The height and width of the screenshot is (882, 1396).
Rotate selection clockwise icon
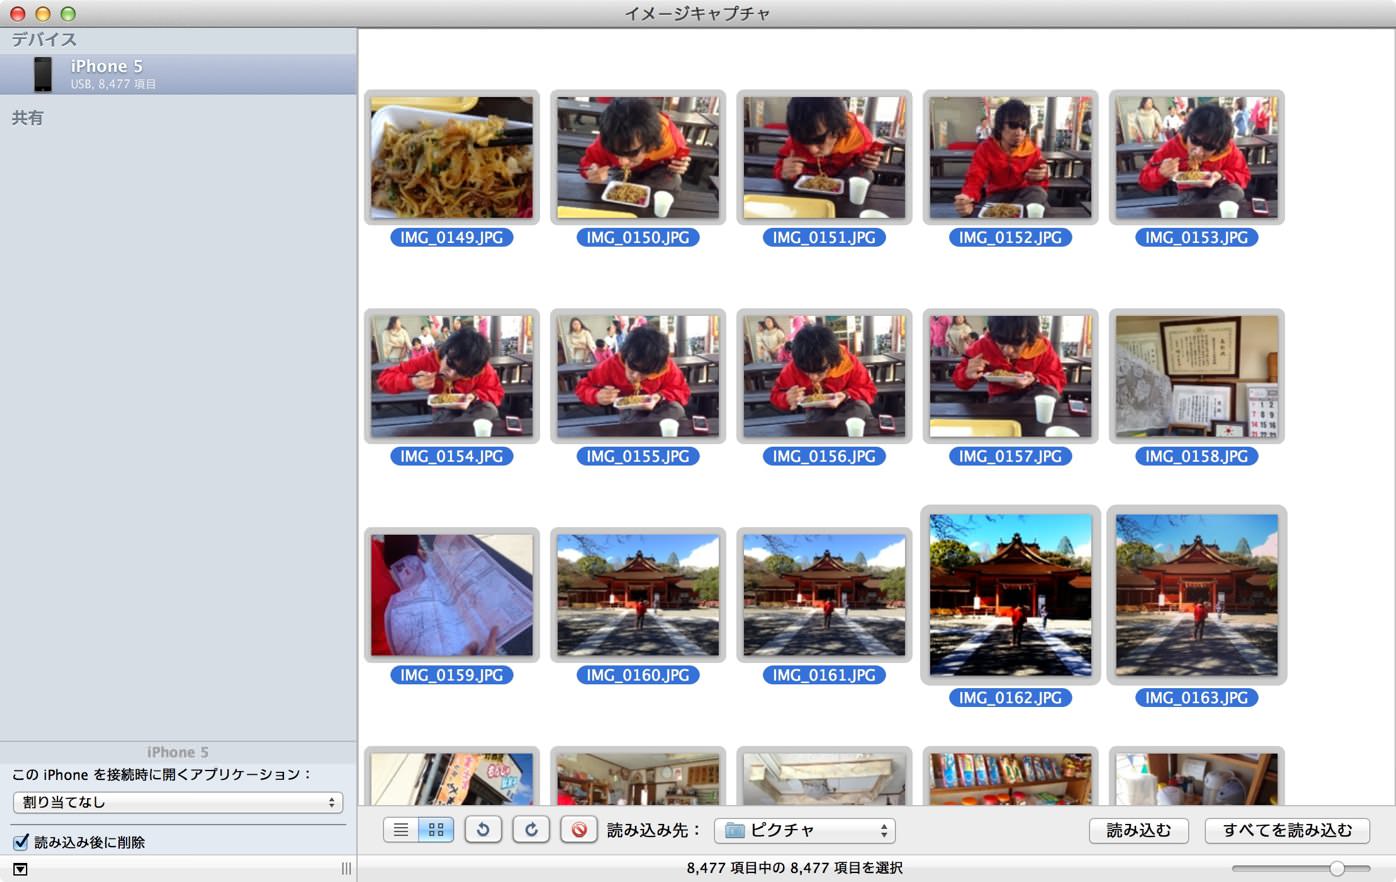531,830
